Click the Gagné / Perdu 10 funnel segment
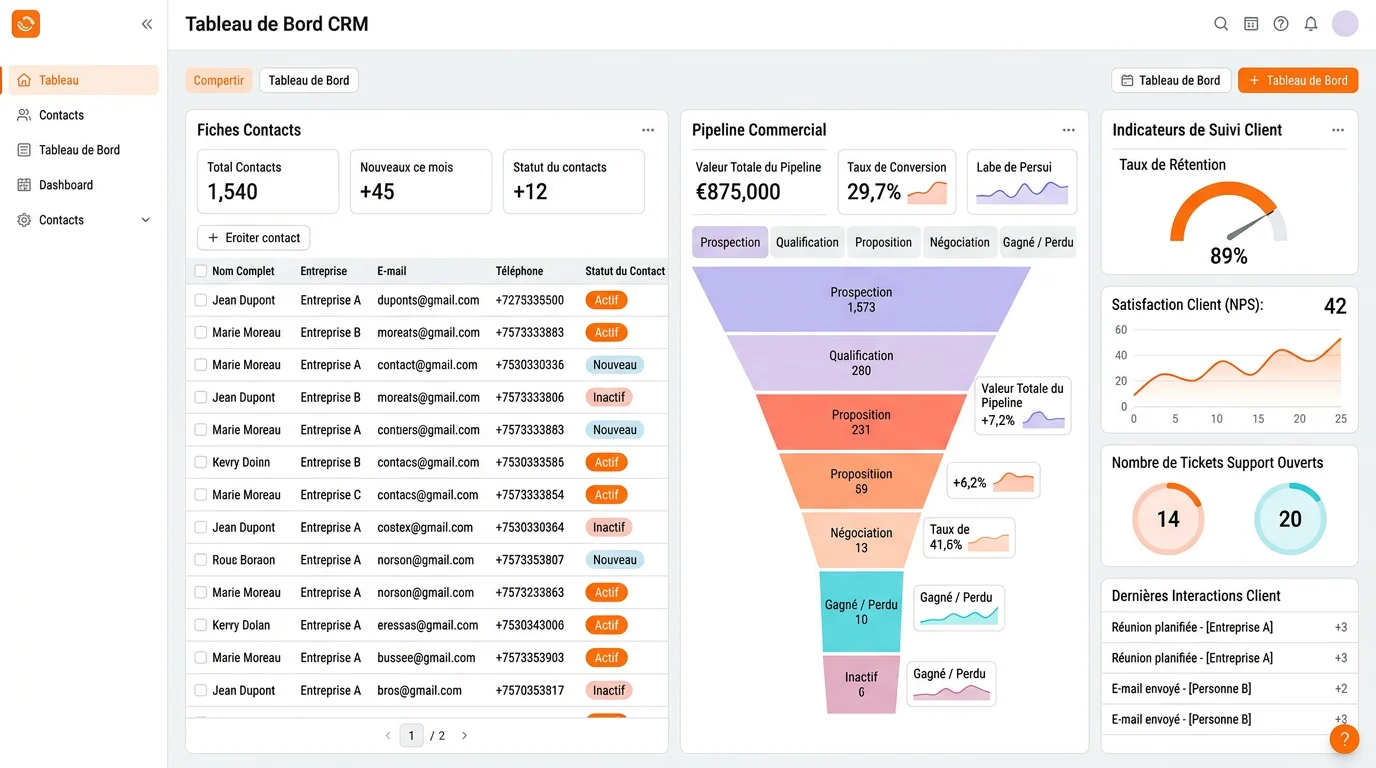 click(861, 611)
